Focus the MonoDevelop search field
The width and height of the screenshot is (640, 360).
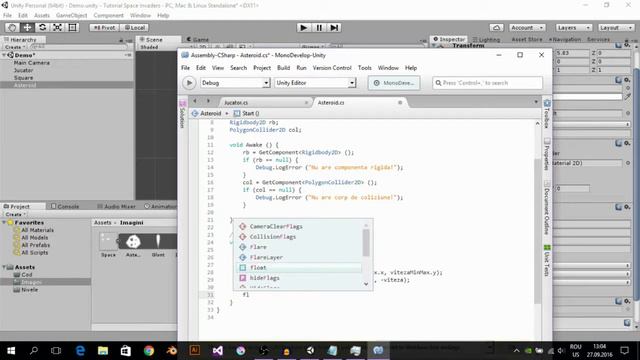click(487, 83)
